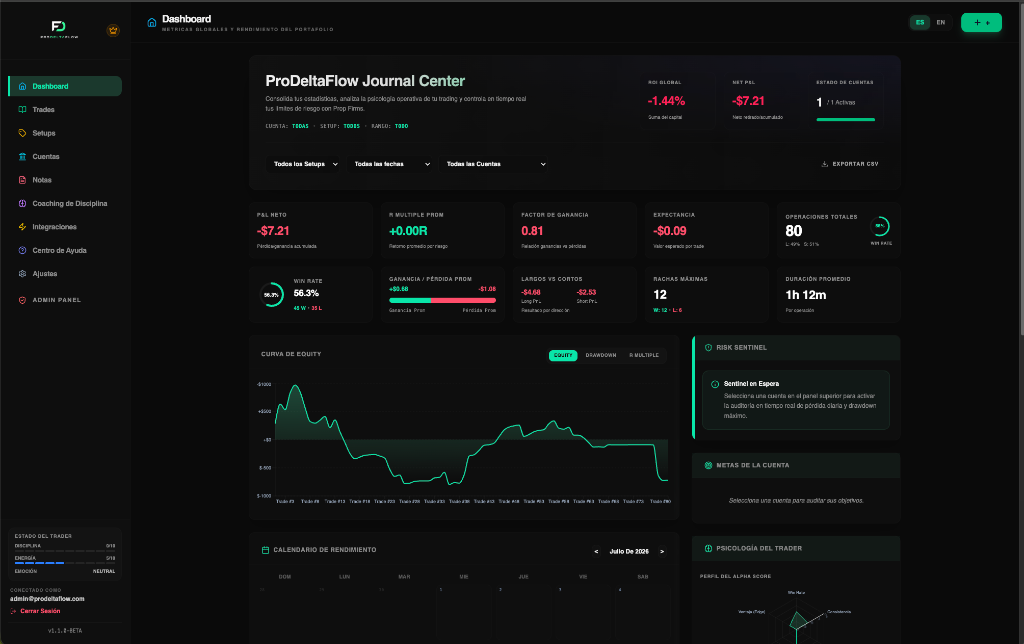Click the Ganancia / Pérdida Prom bar
1024x644 pixels.
[x=442, y=300]
